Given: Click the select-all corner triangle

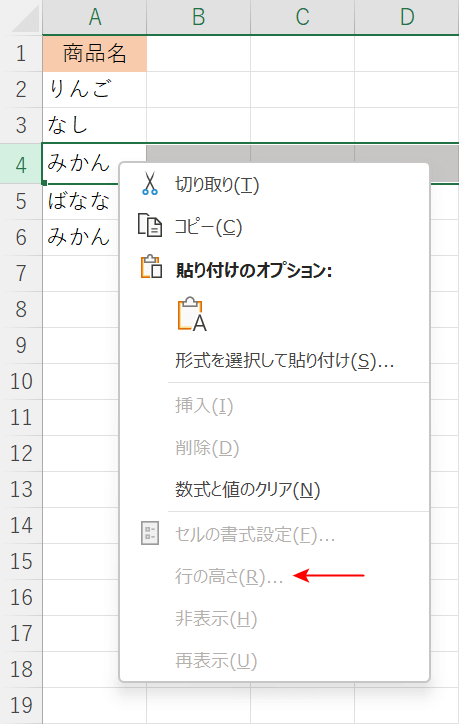Looking at the screenshot, I should [26, 20].
